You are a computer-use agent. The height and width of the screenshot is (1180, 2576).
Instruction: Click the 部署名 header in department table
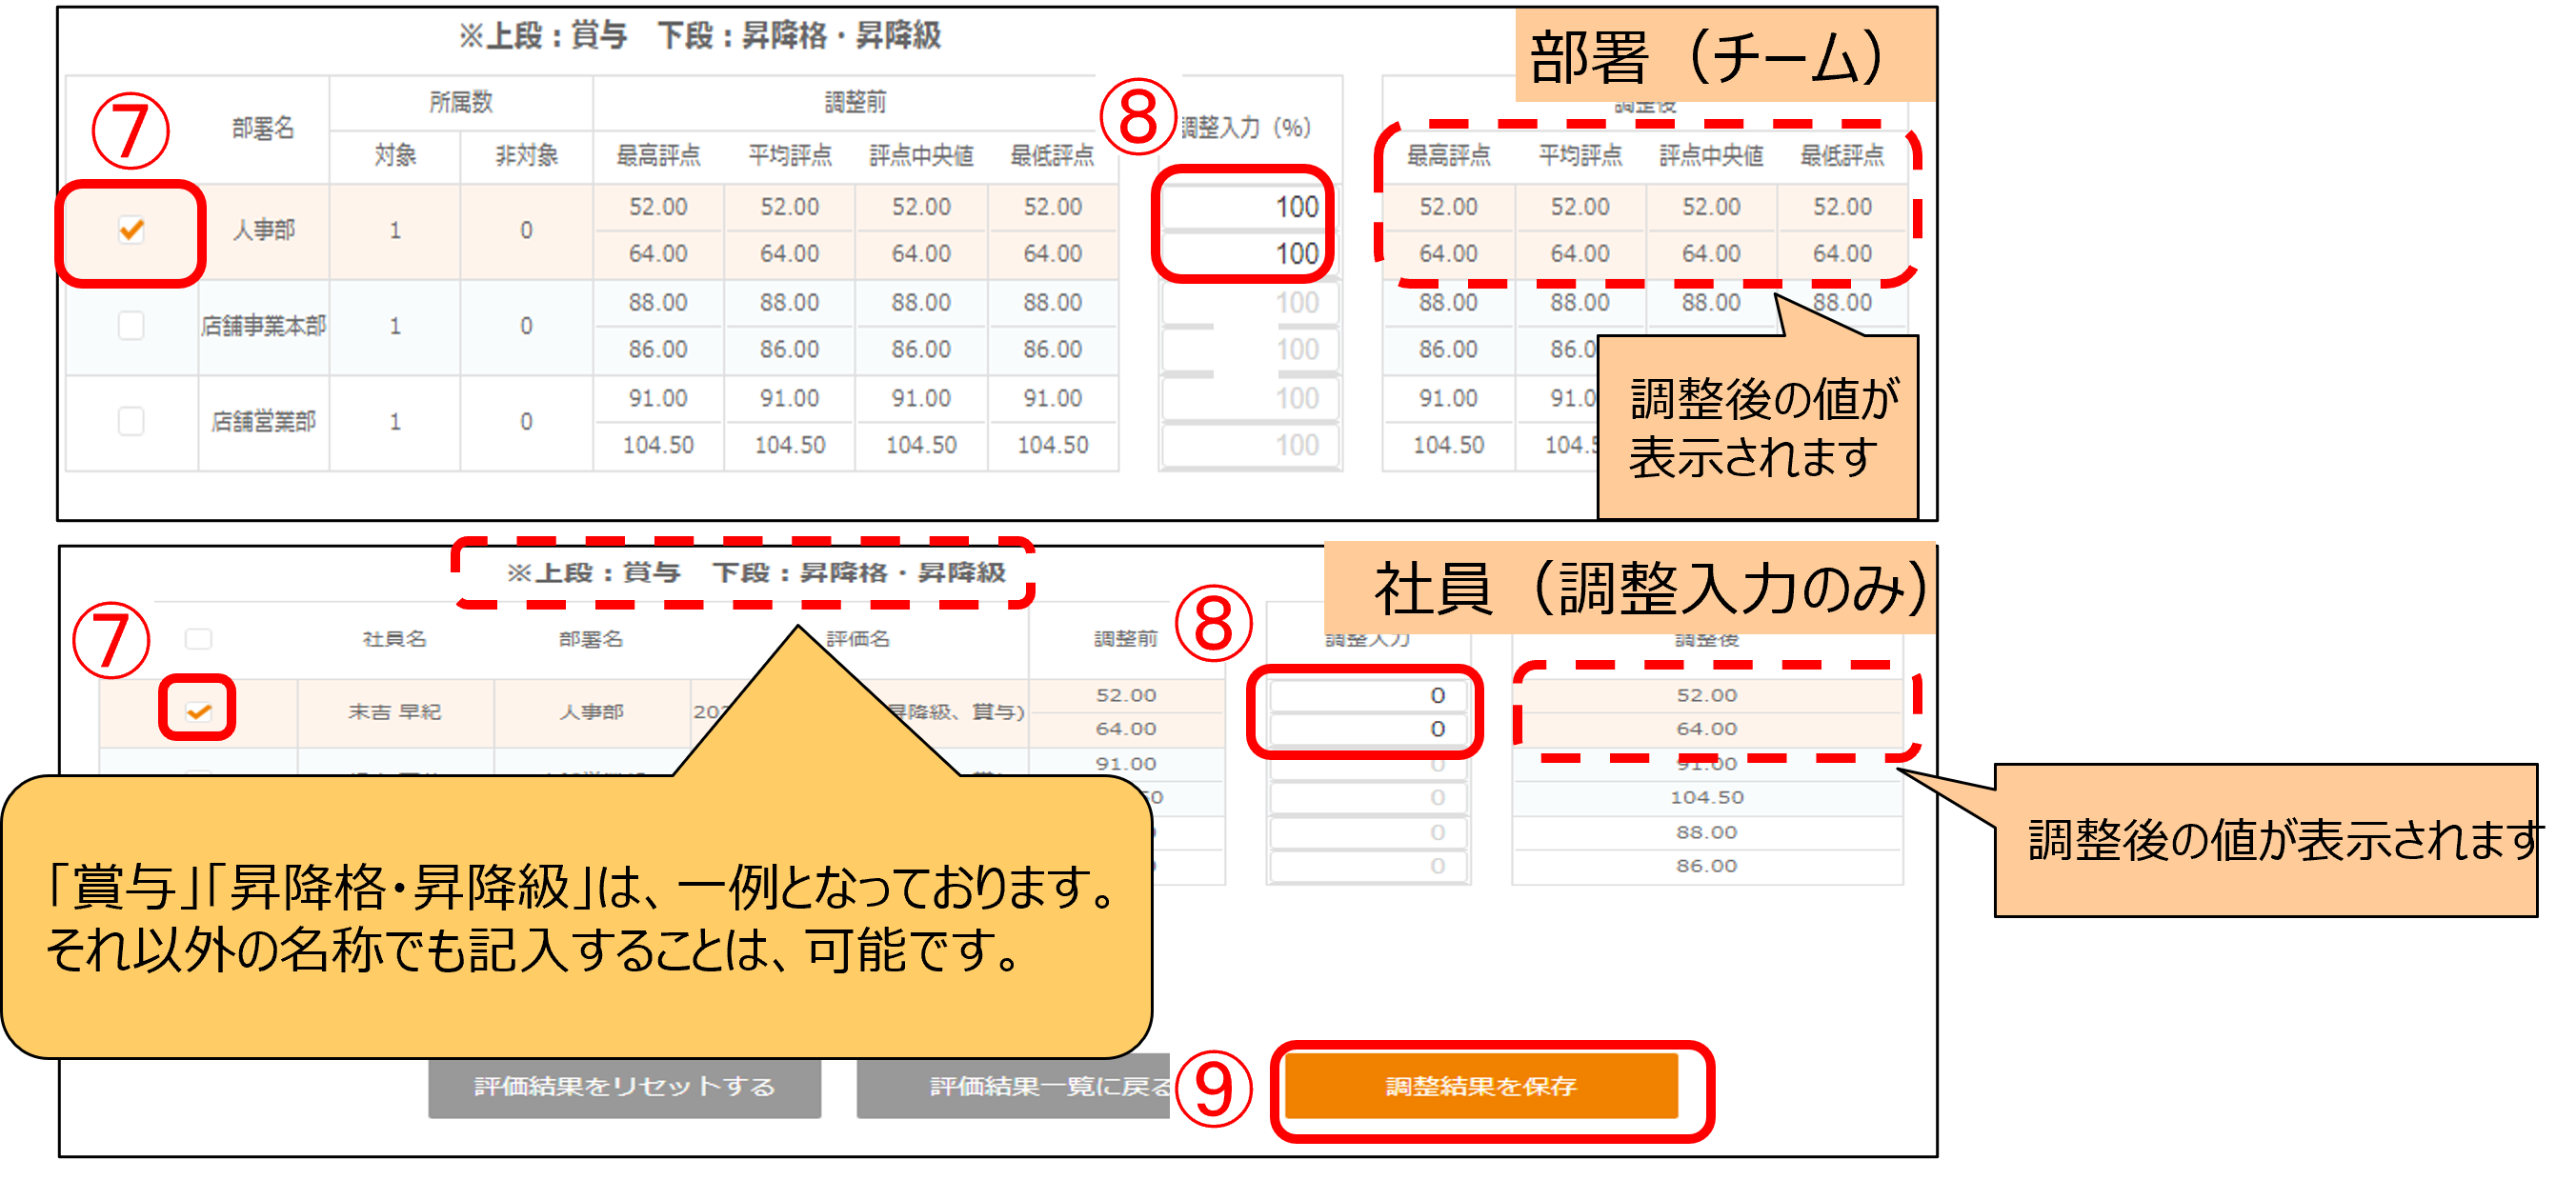tap(263, 128)
